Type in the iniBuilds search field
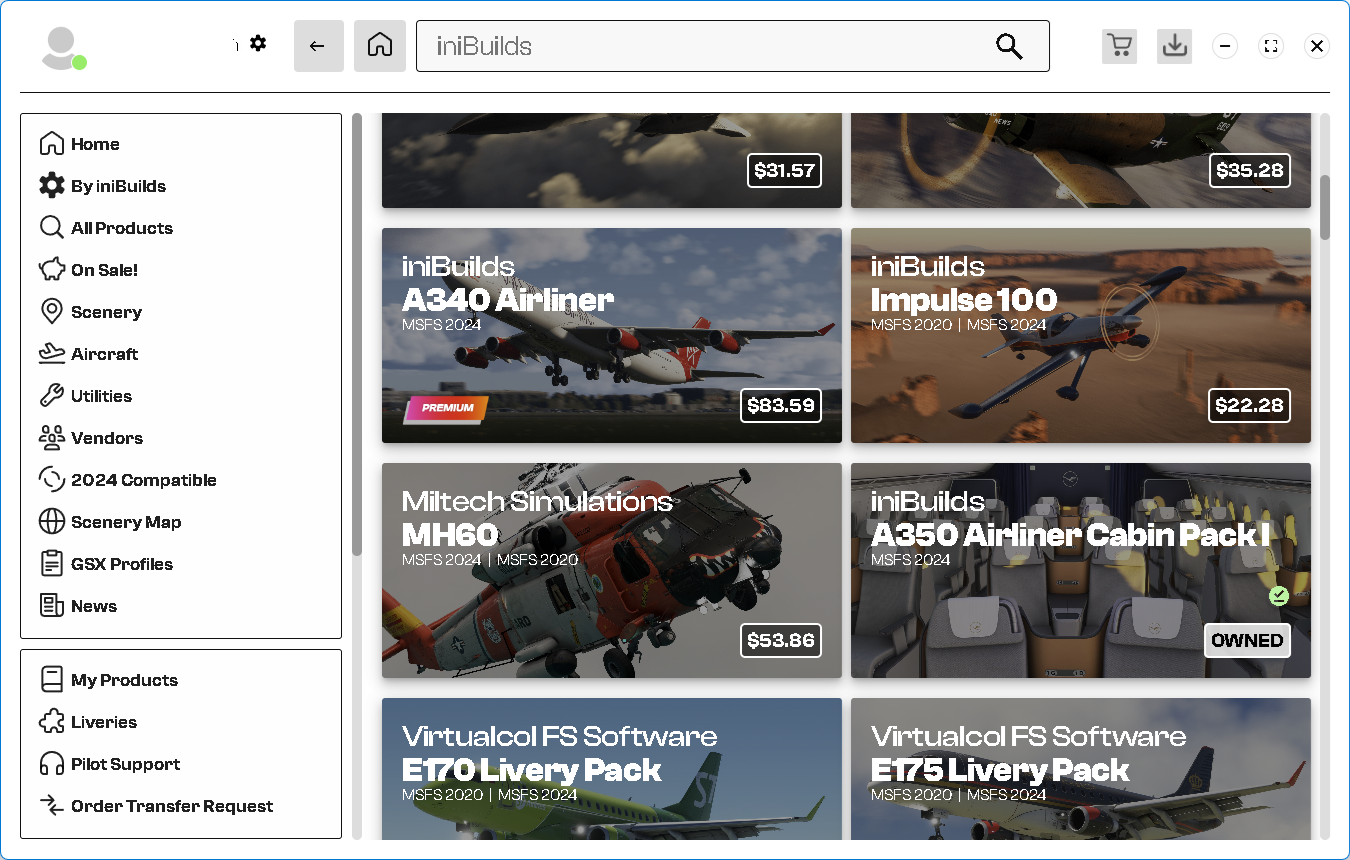This screenshot has height=860, width=1350. click(x=700, y=46)
